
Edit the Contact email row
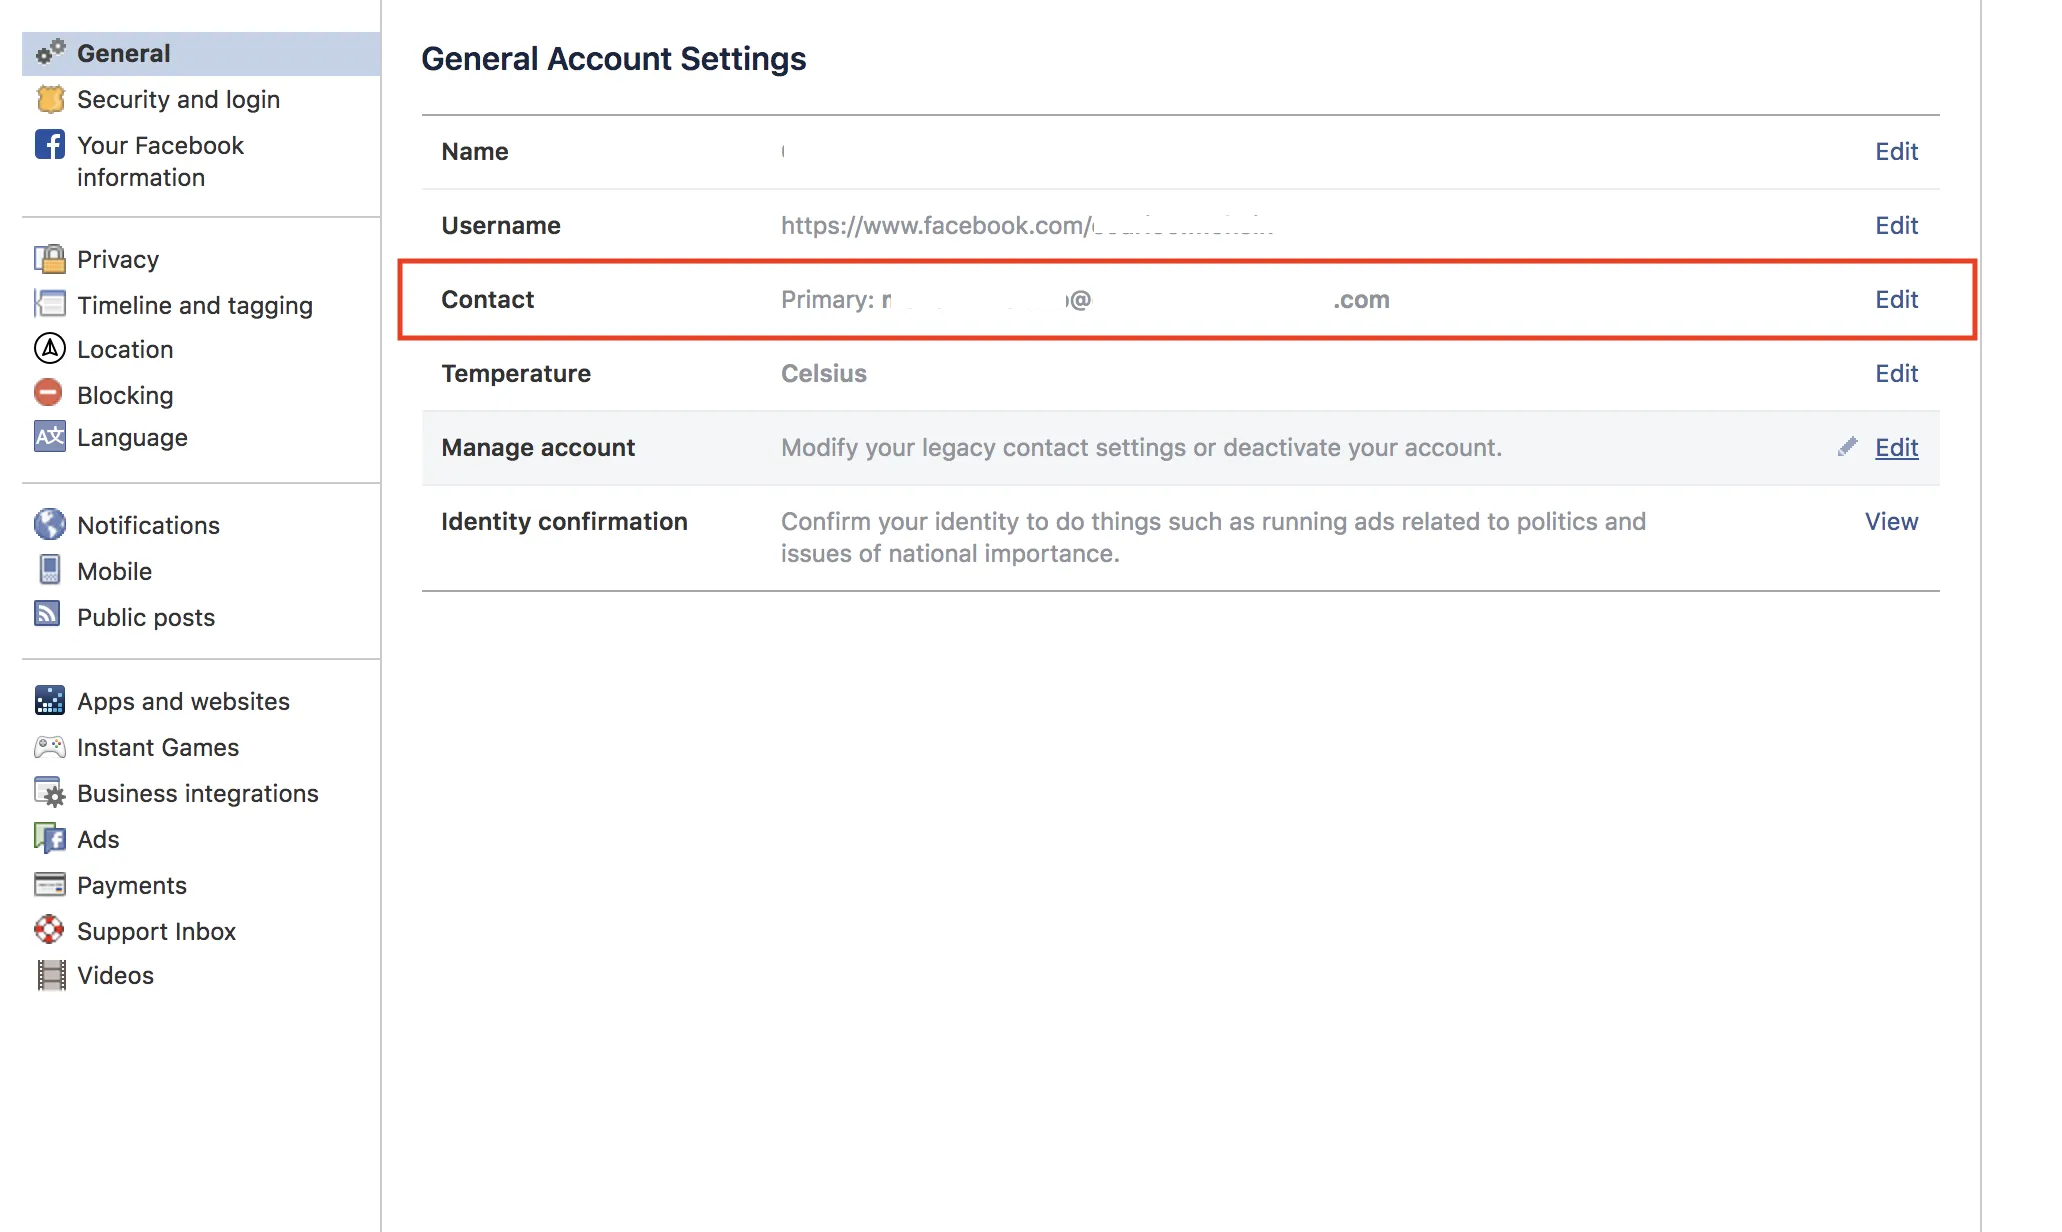(1896, 299)
